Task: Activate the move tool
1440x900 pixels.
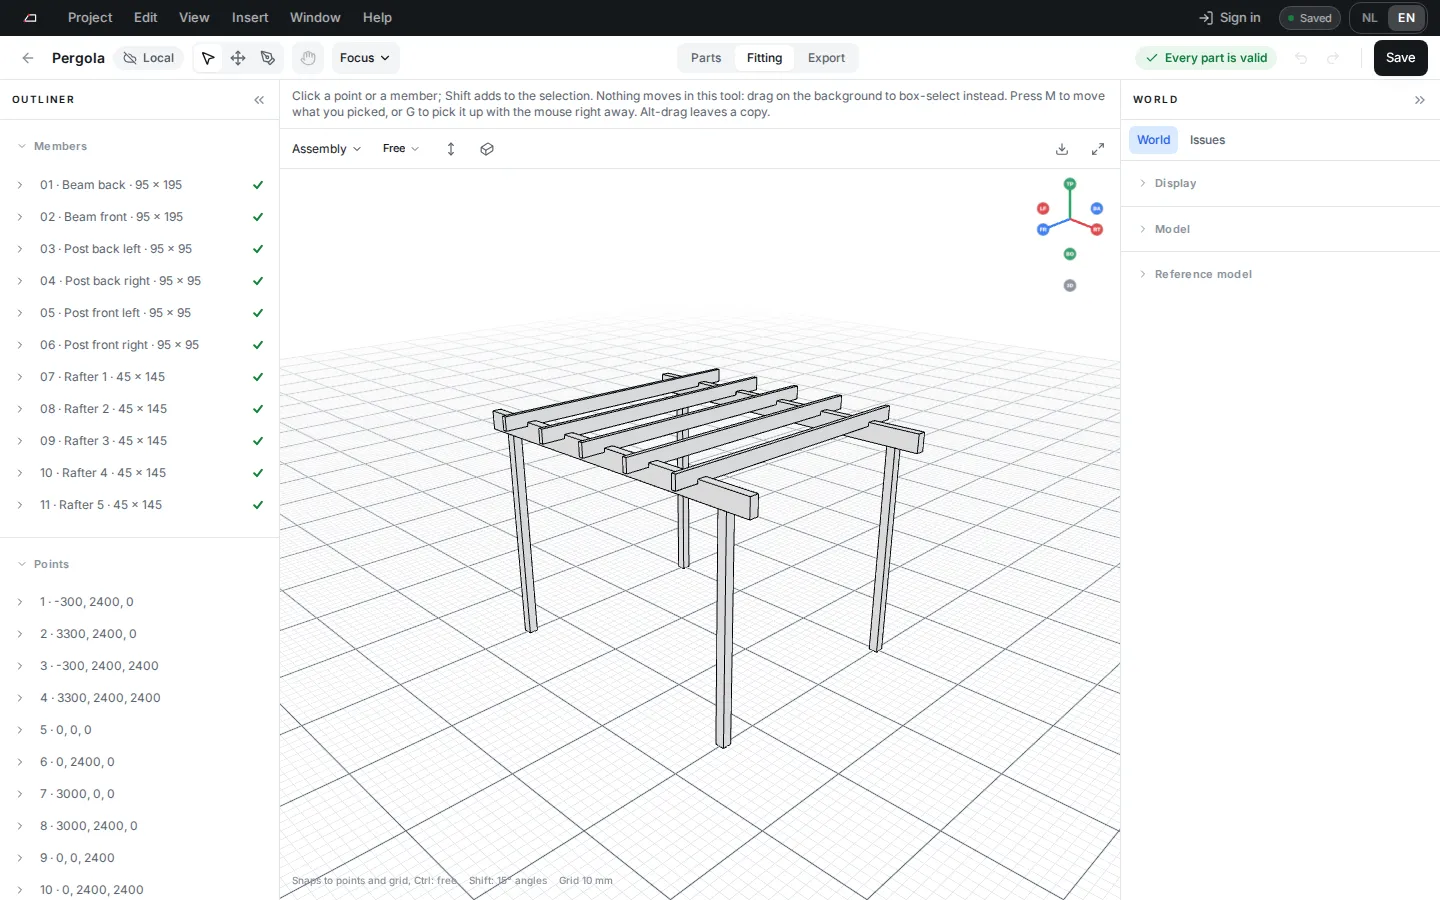Action: pos(238,58)
